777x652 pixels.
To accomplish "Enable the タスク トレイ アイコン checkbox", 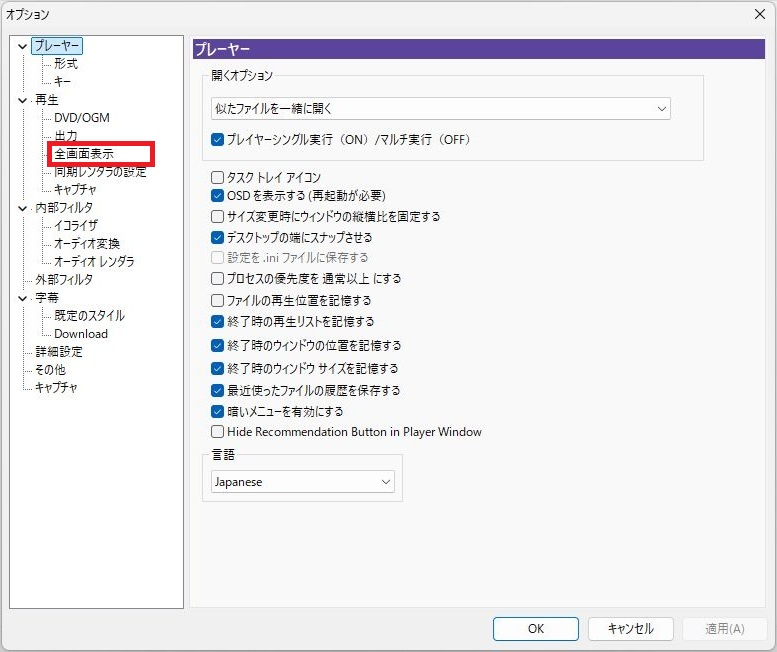I will tap(218, 178).
